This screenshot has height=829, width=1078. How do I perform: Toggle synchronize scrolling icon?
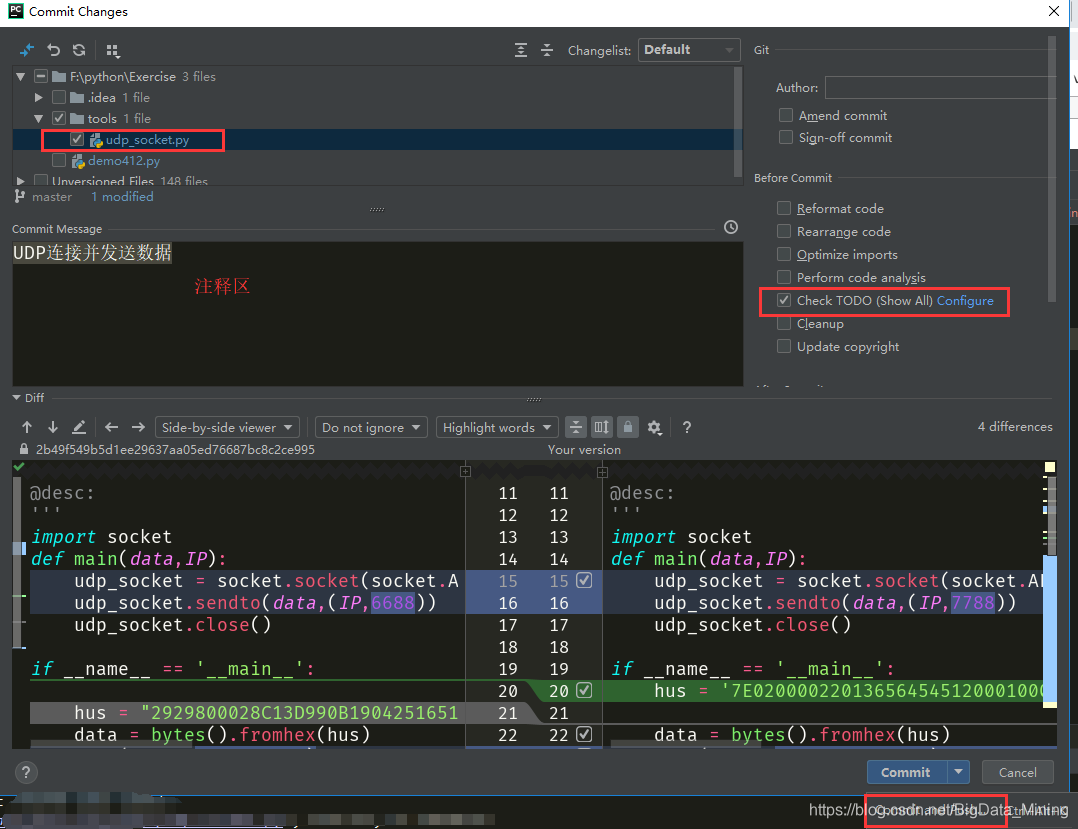pos(602,428)
